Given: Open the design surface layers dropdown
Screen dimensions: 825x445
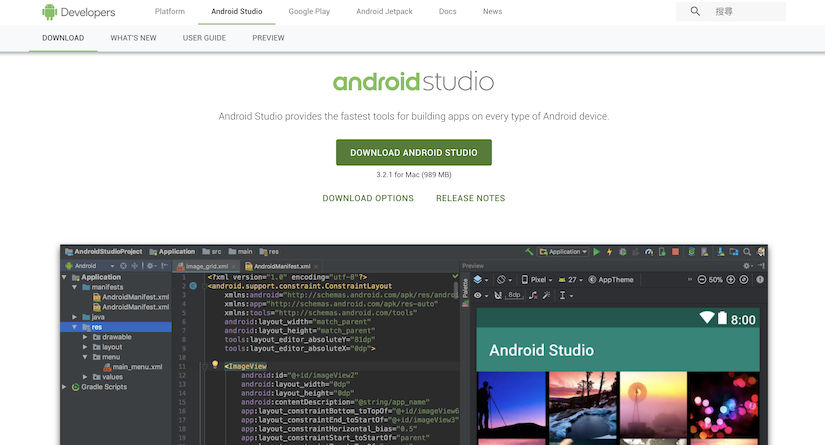Looking at the screenshot, I should click(481, 280).
